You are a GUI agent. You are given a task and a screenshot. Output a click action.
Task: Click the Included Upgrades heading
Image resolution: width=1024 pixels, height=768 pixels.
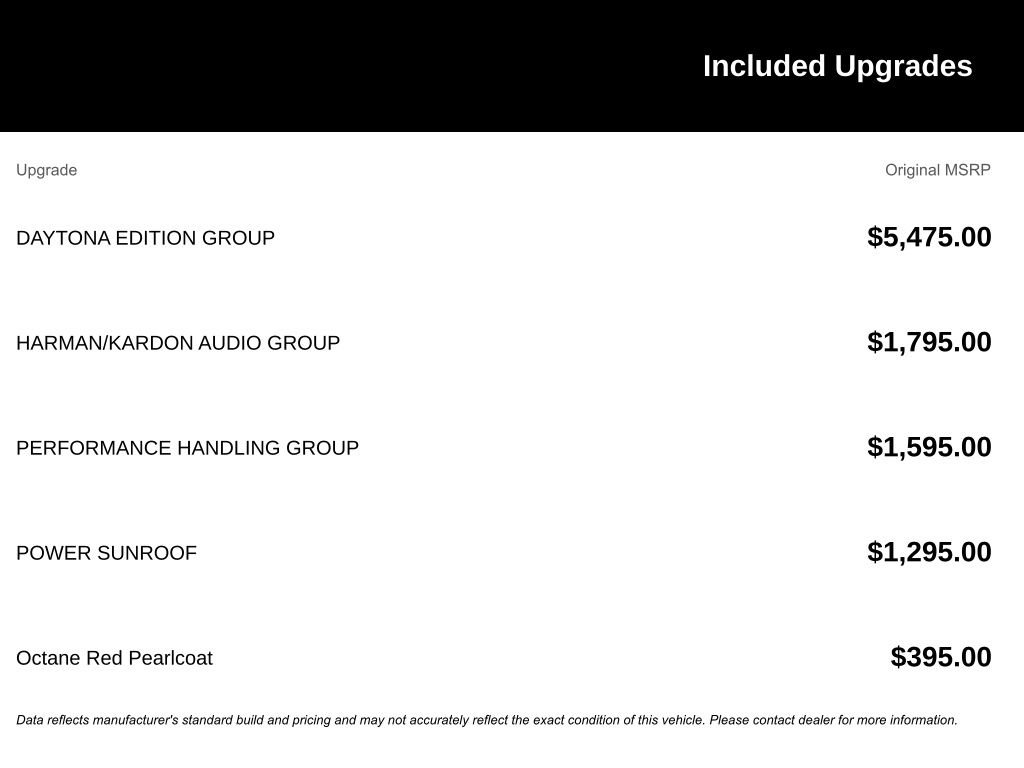(x=837, y=66)
